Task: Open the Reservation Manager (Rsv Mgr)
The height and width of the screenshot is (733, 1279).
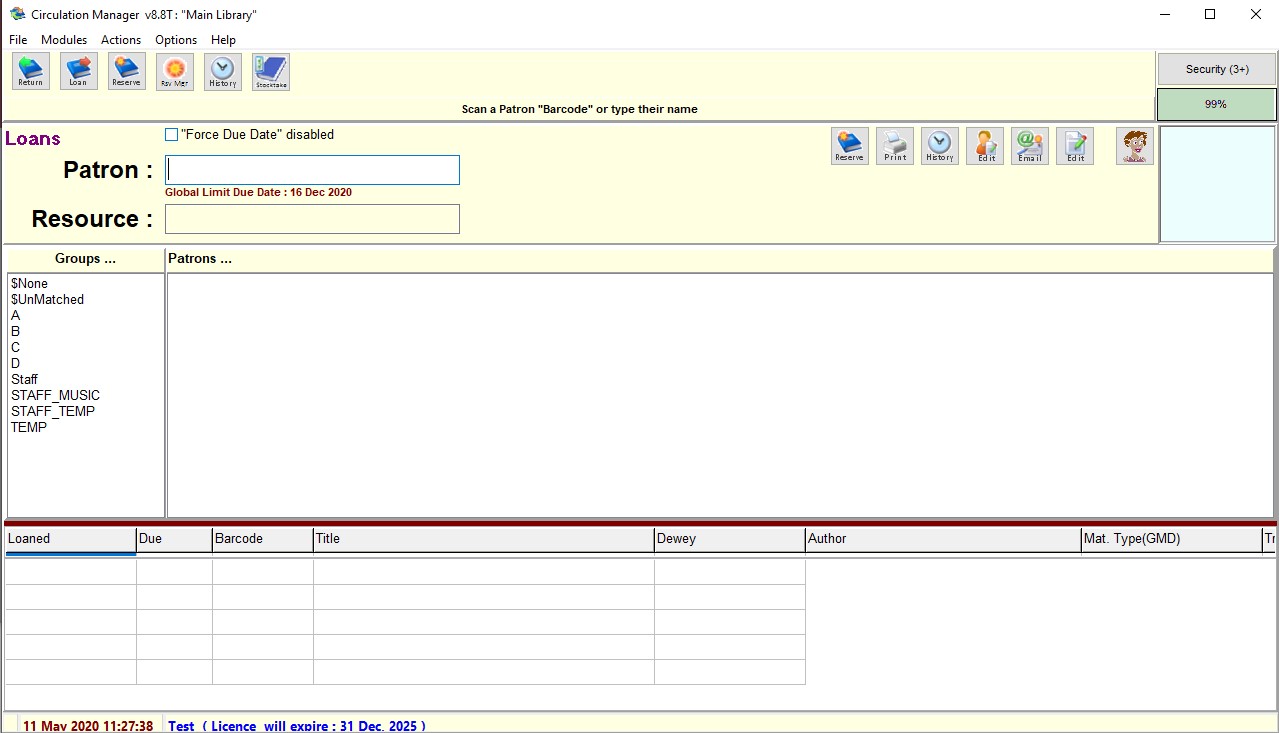Action: point(174,70)
